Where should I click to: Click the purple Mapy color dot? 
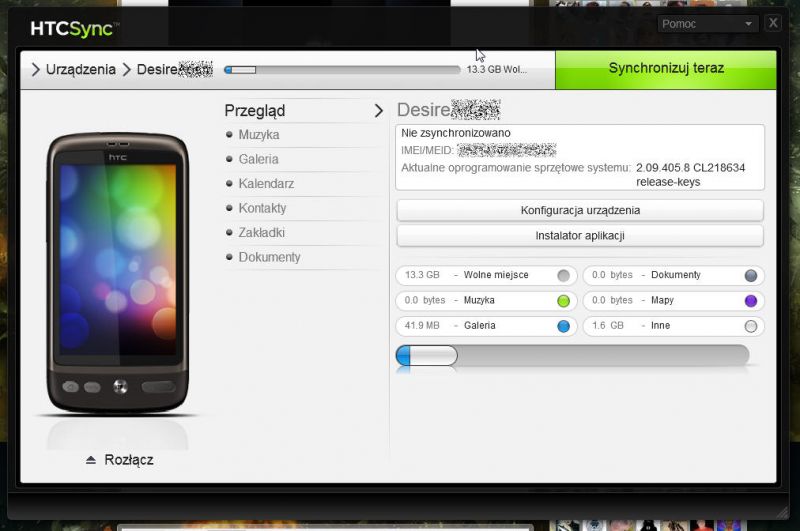[751, 301]
